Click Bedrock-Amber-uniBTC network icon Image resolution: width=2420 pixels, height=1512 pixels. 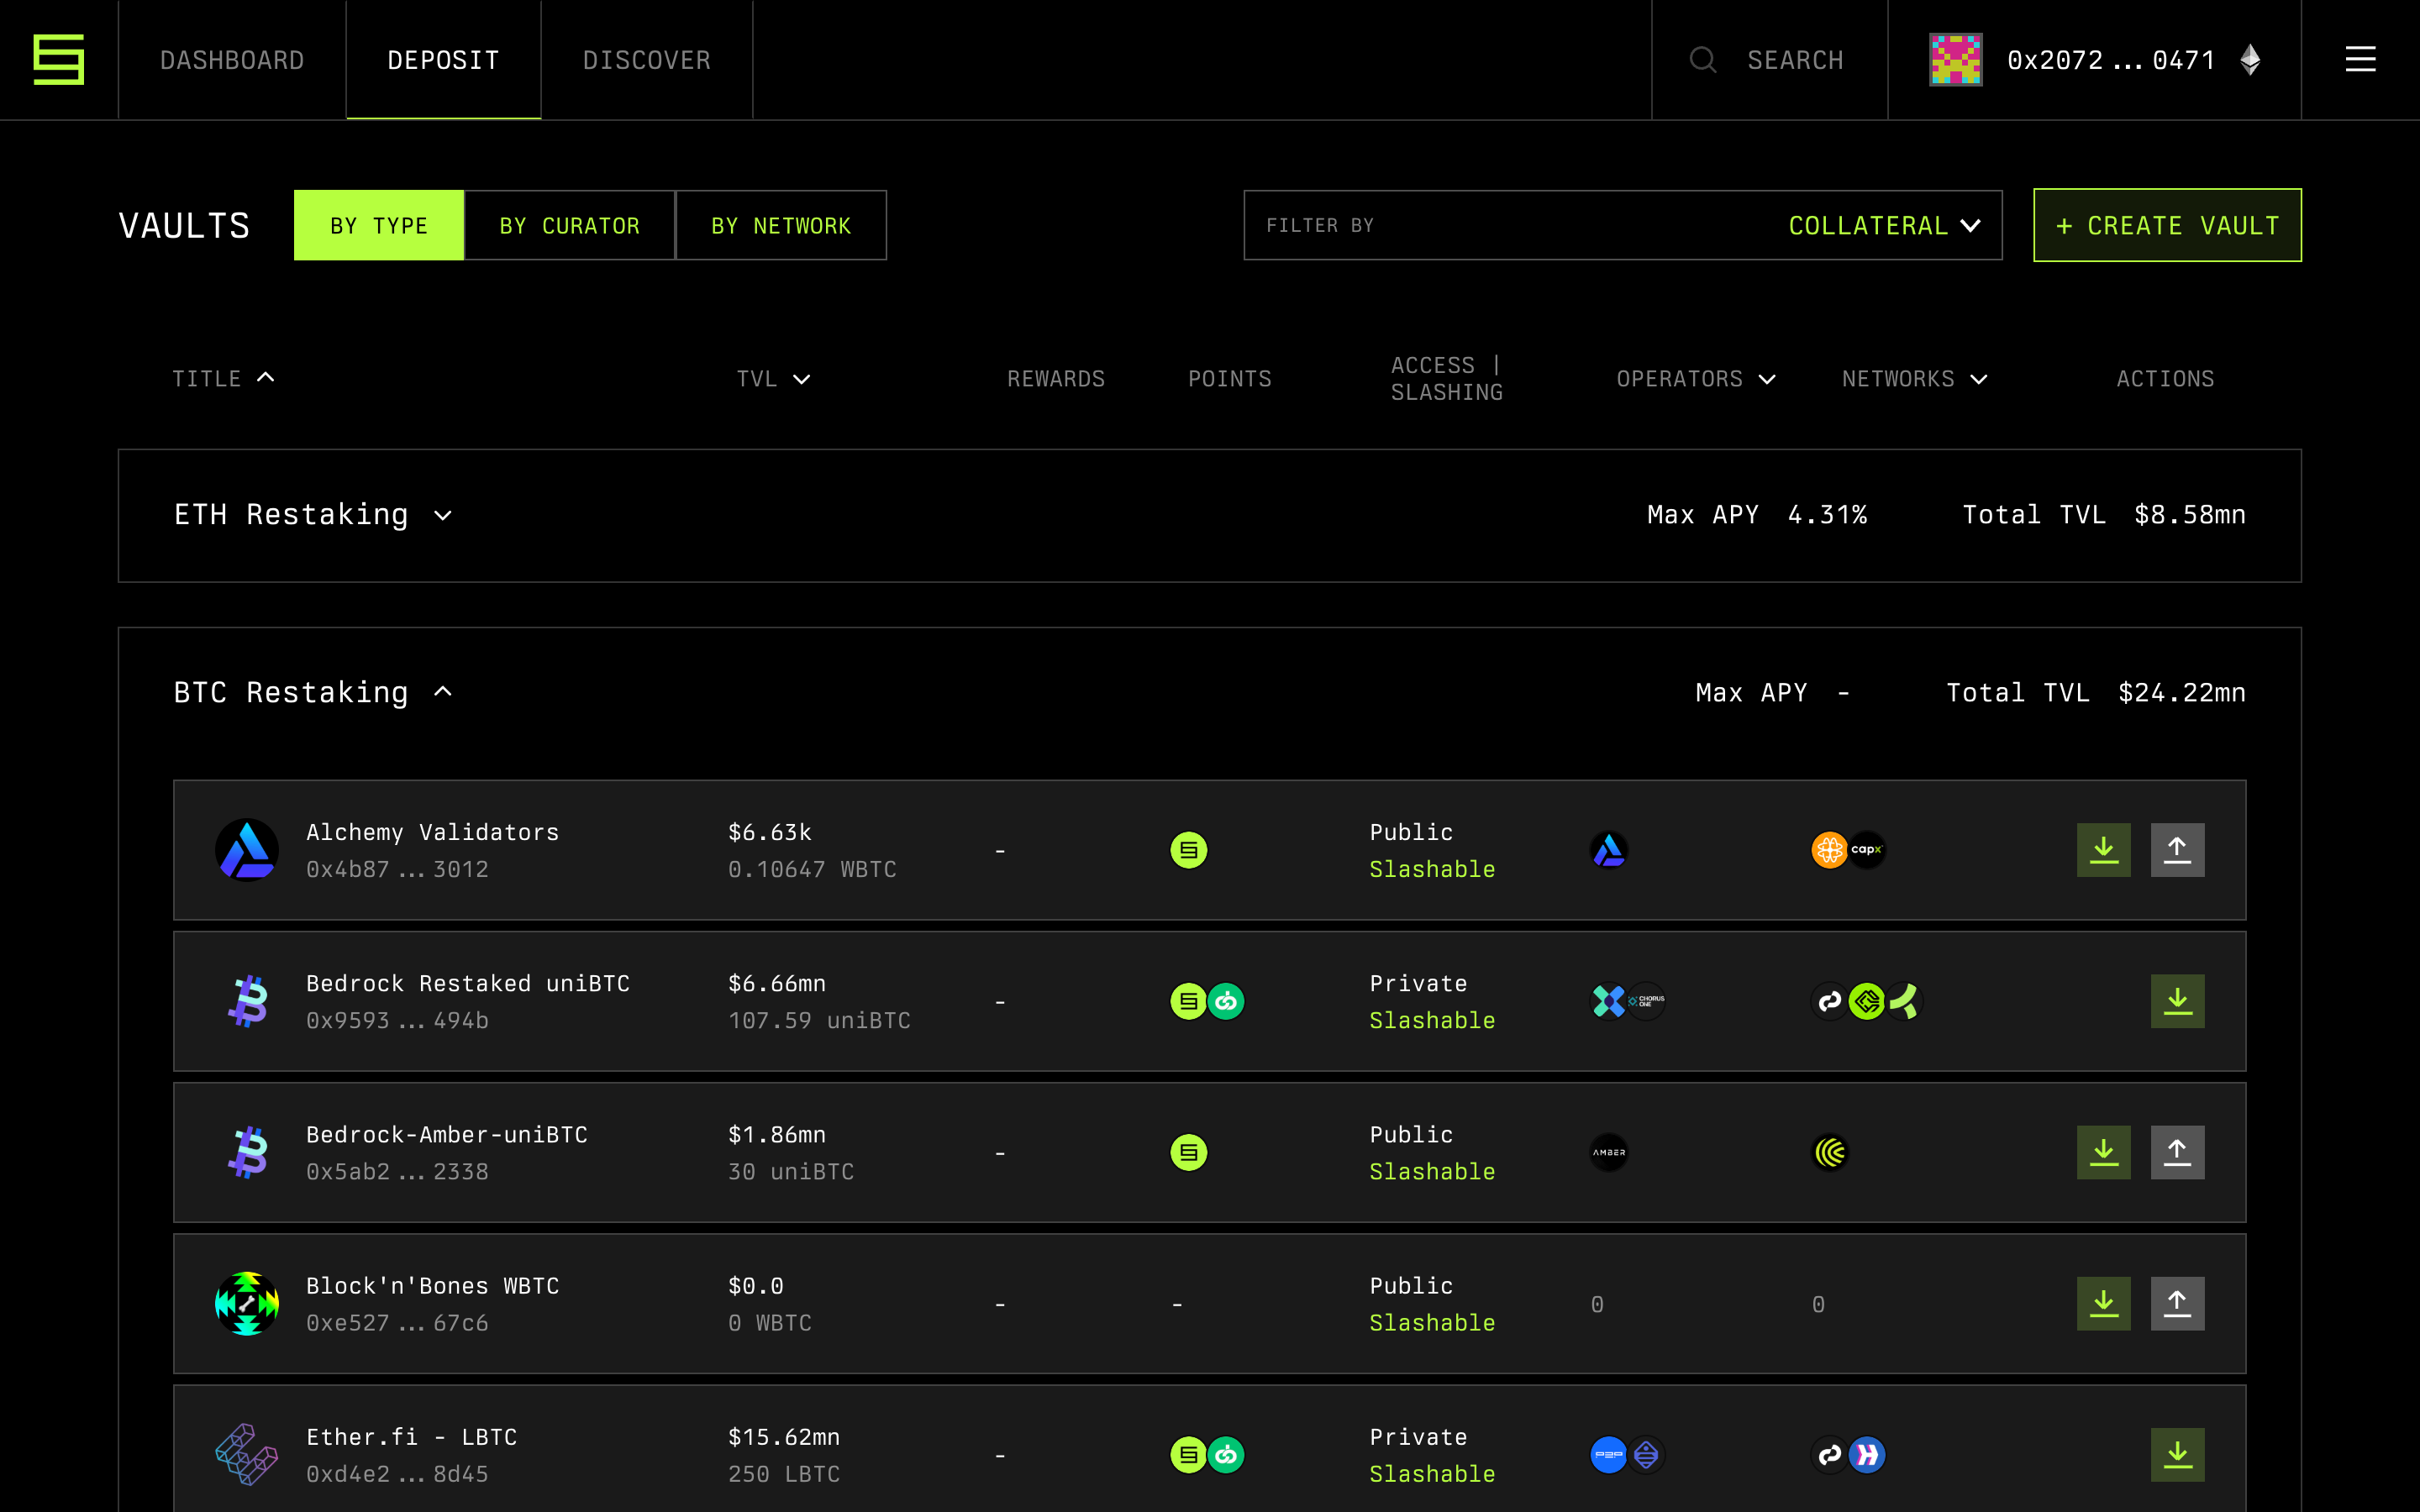coord(1830,1152)
